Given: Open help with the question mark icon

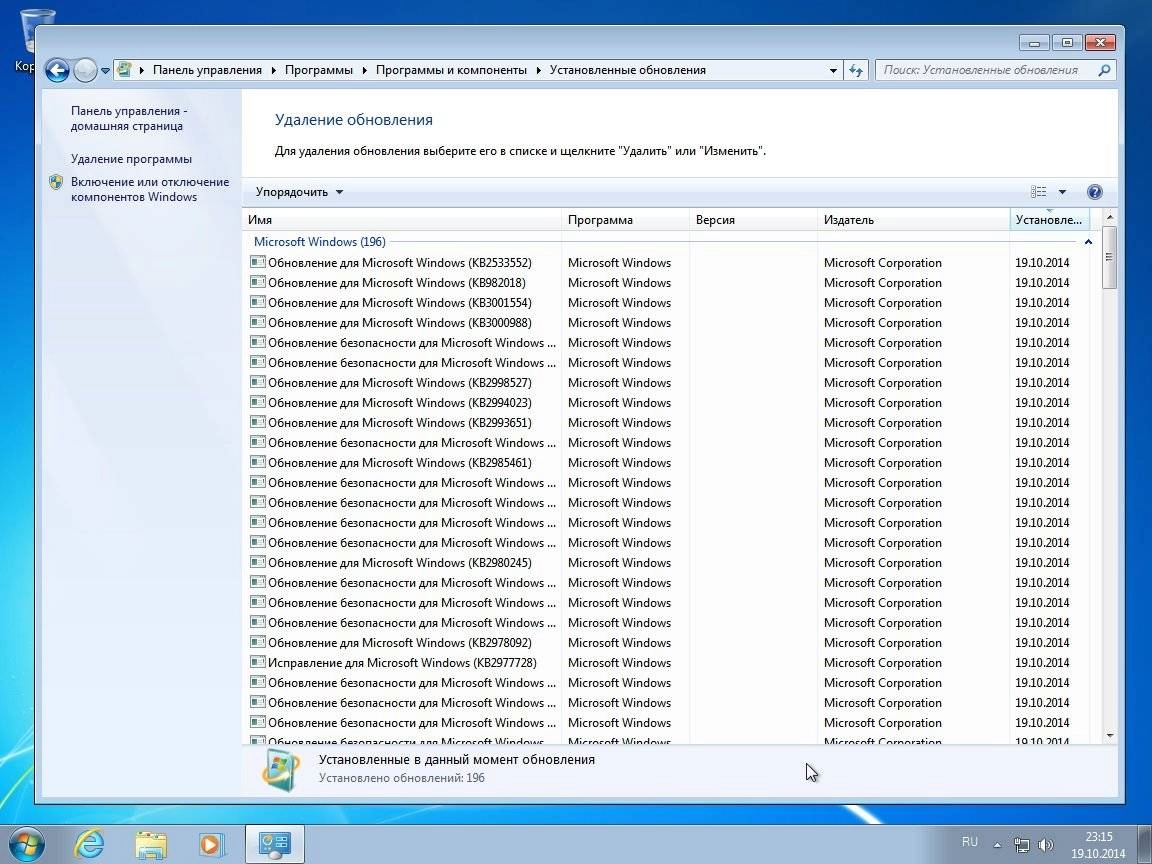Looking at the screenshot, I should pos(1094,192).
